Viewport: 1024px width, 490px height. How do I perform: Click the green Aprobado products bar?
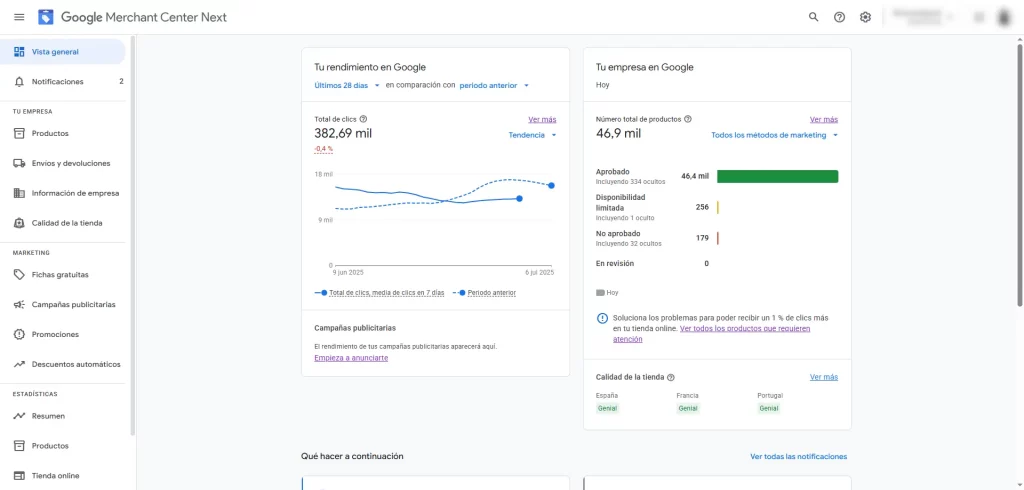coord(777,176)
